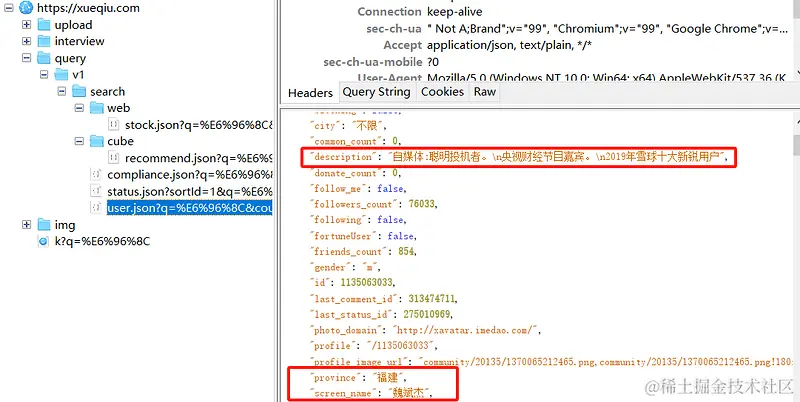The image size is (800, 402).
Task: Click the response panel vertical scrollbar thumb
Action: tap(796, 144)
